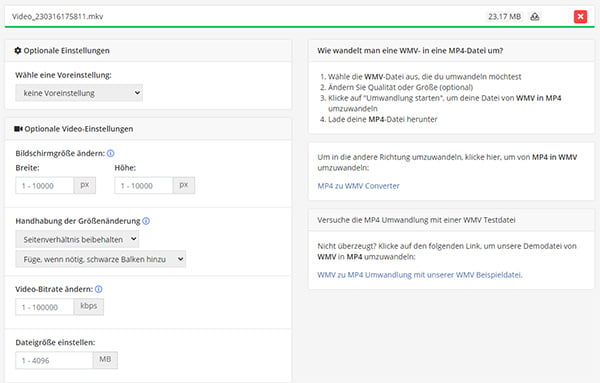This screenshot has width=600, height=383.
Task: Click the 'Wähle eine Voreinstellung:' label
Action: tap(64, 75)
